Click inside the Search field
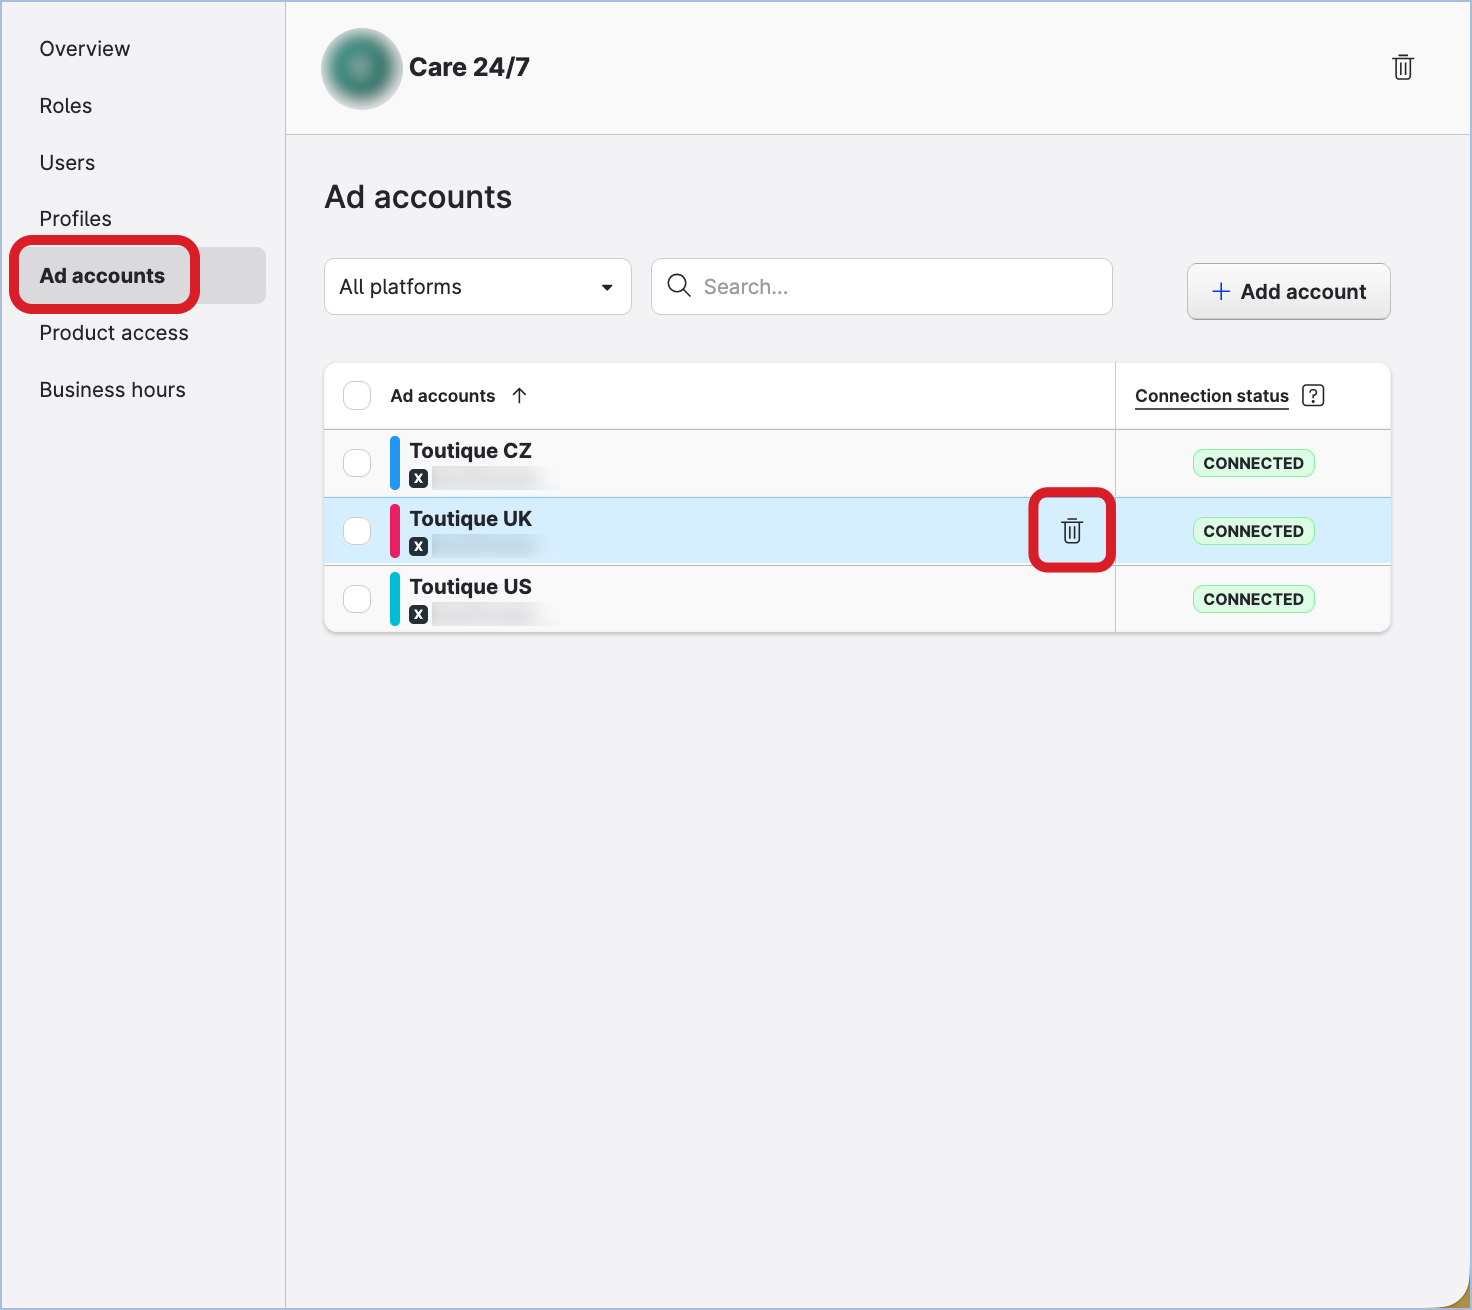The image size is (1472, 1310). [880, 286]
